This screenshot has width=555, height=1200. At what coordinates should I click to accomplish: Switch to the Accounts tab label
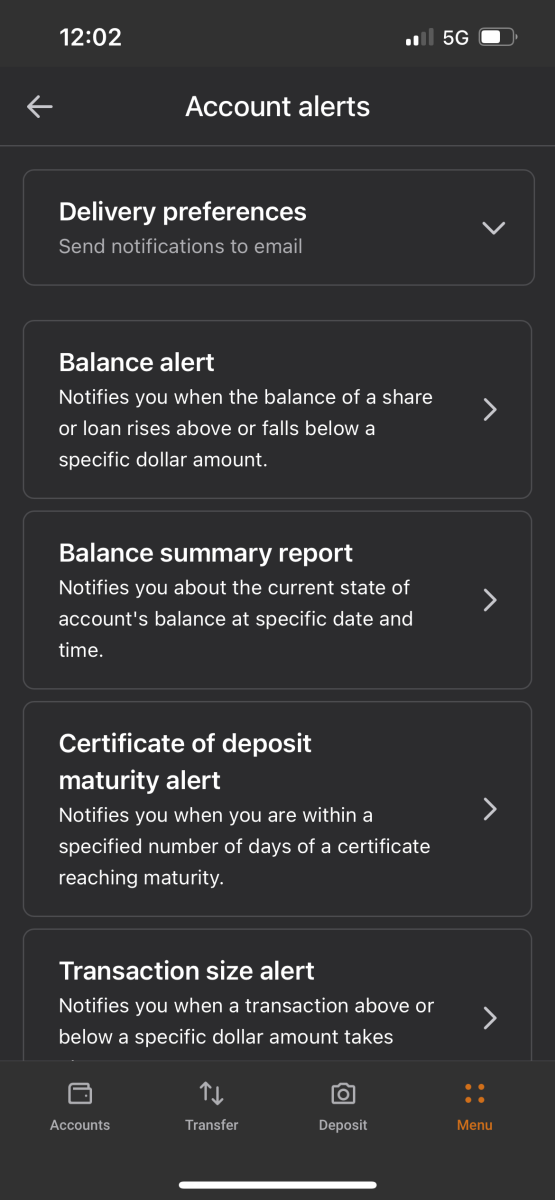pos(80,1125)
